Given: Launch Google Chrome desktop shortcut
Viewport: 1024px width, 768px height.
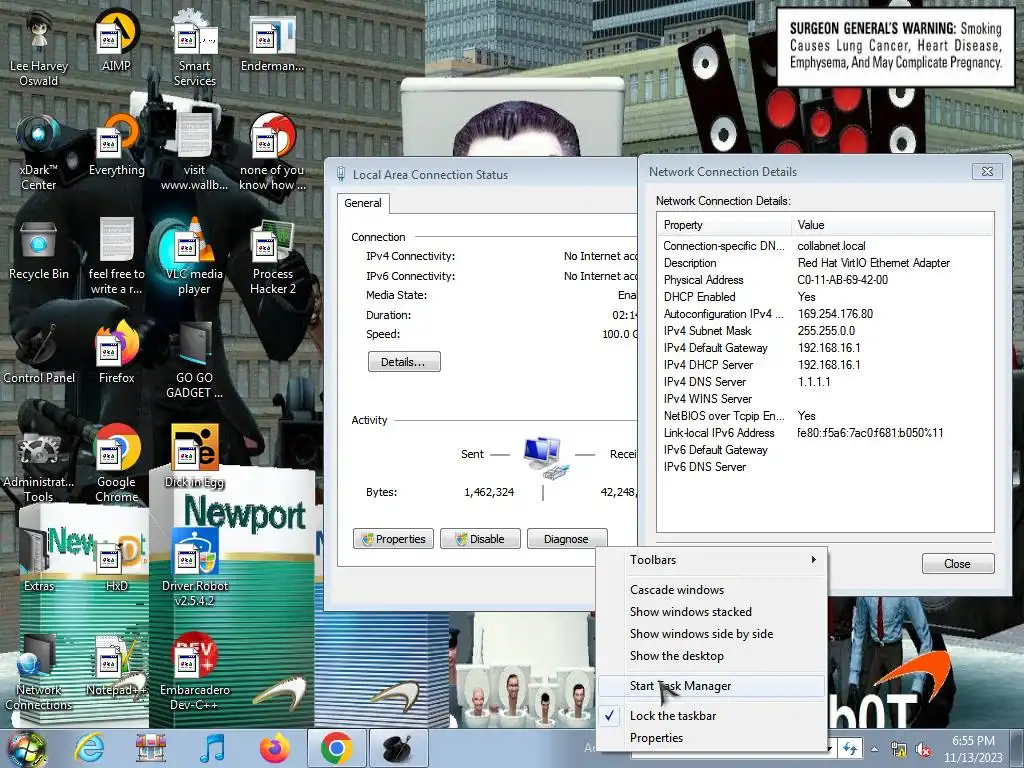Looking at the screenshot, I should [x=116, y=464].
